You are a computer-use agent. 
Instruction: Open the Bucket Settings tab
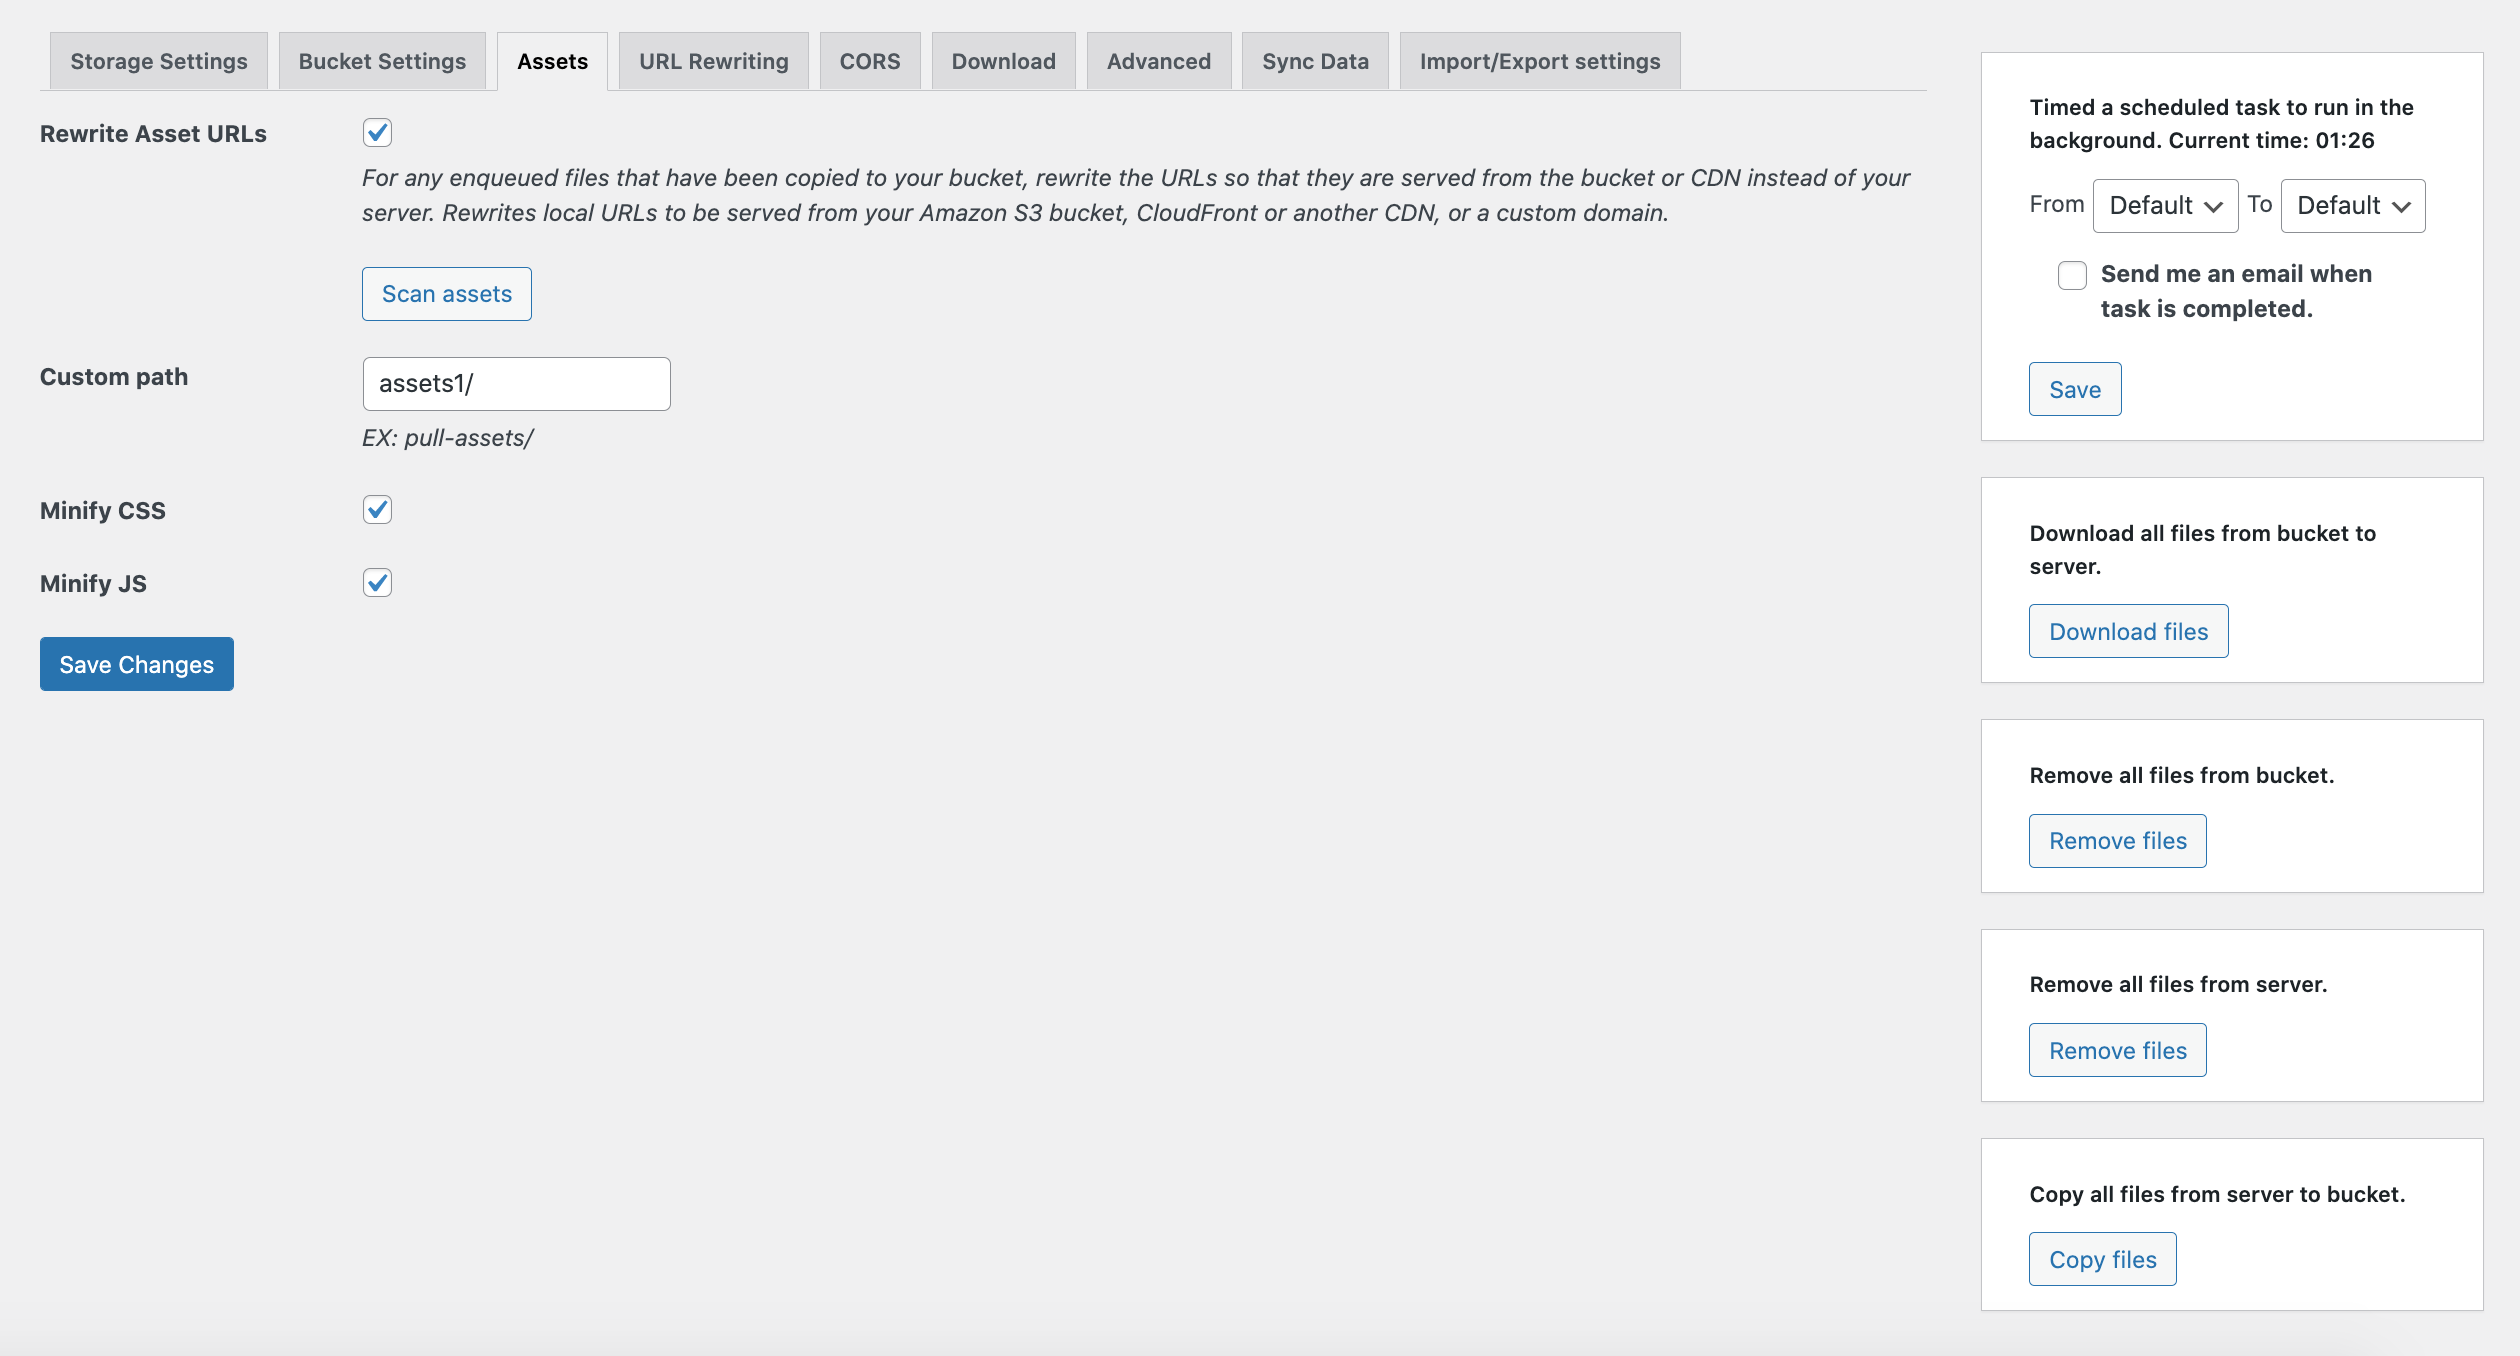382,62
